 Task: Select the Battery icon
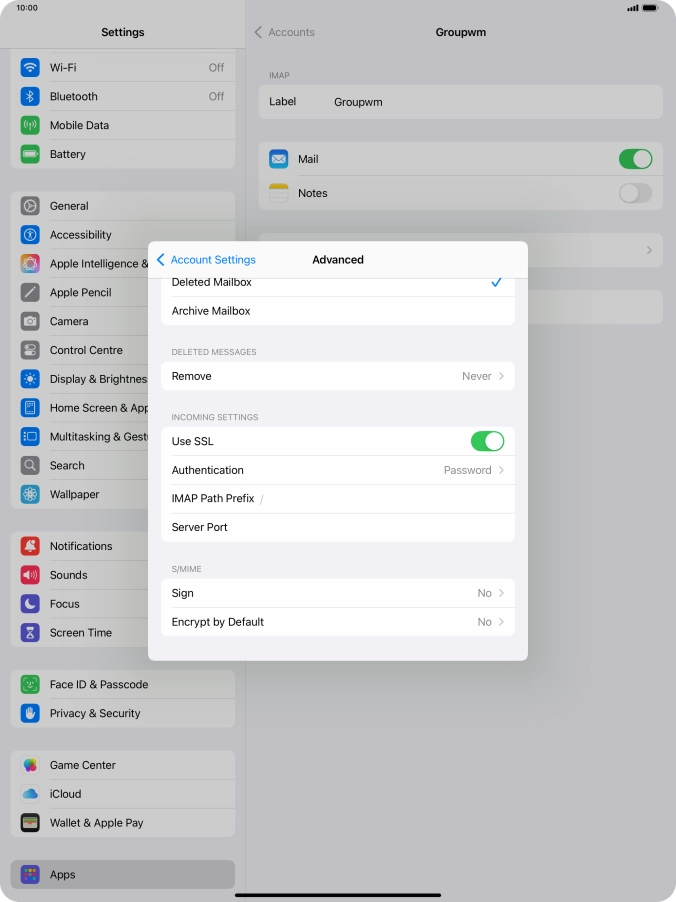30,155
